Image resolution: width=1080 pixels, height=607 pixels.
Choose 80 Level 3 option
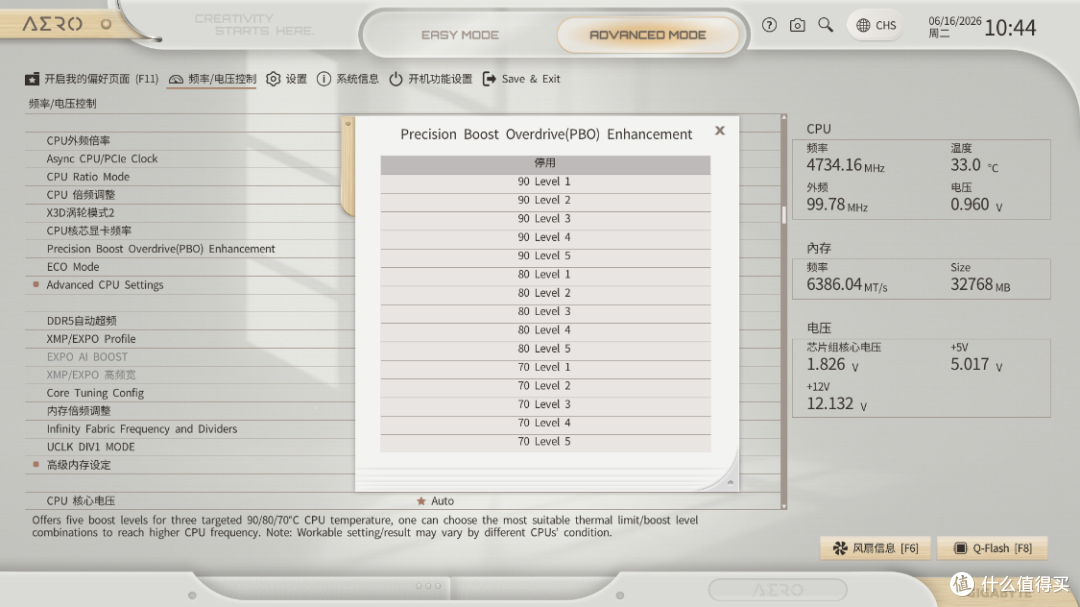[x=545, y=312]
